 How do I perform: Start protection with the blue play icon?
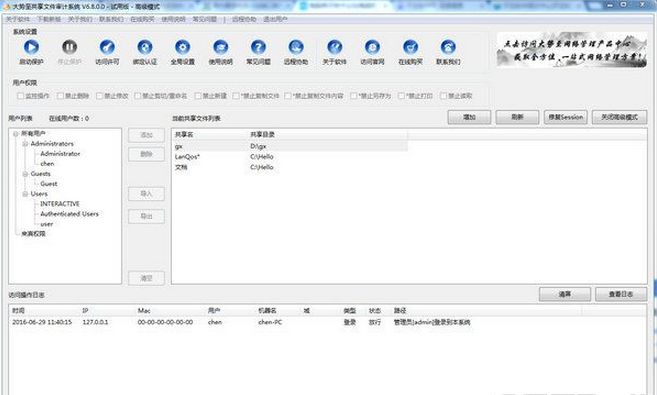(31, 47)
